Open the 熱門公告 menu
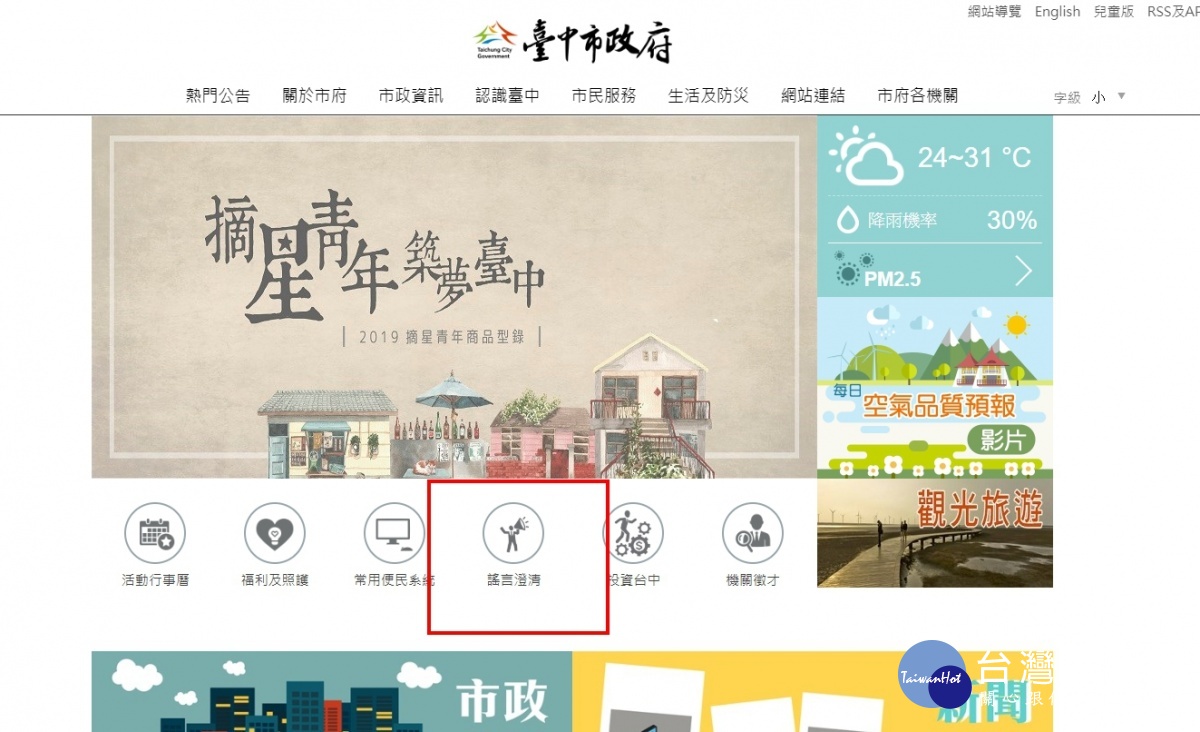This screenshot has width=1200, height=732. [218, 96]
